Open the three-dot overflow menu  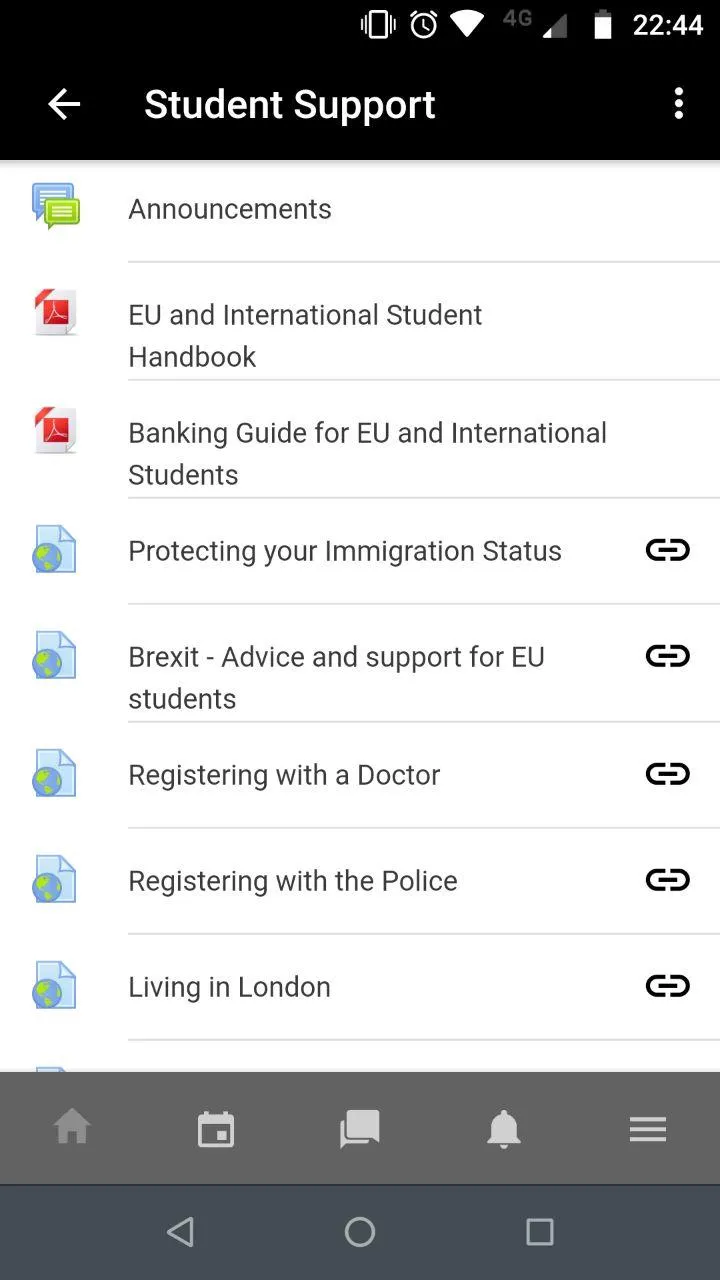point(679,104)
